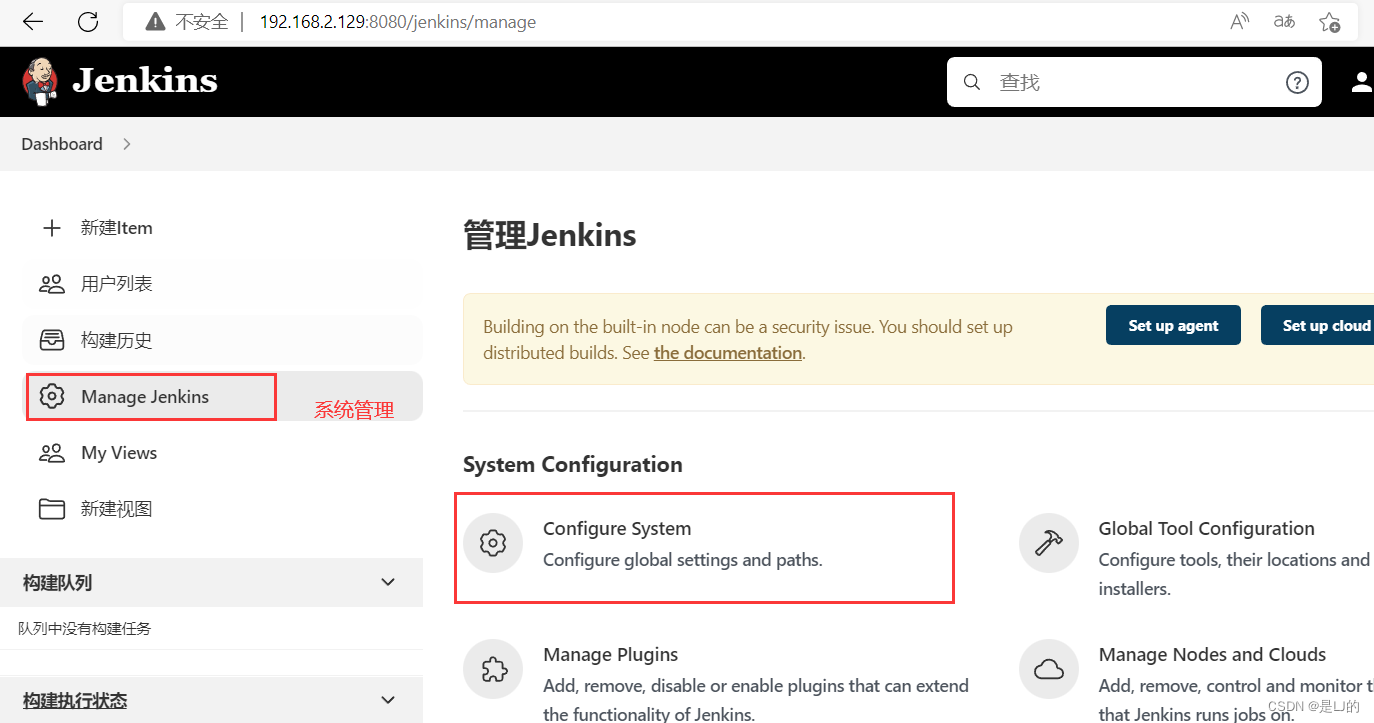The image size is (1374, 723).
Task: Click the Configure System gear icon
Action: pos(493,543)
